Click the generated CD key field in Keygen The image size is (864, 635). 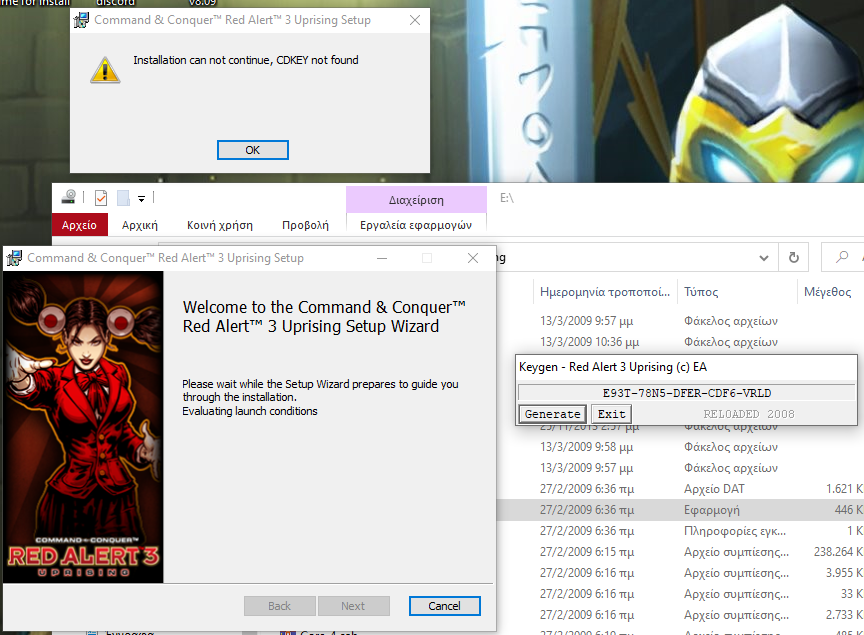point(687,393)
